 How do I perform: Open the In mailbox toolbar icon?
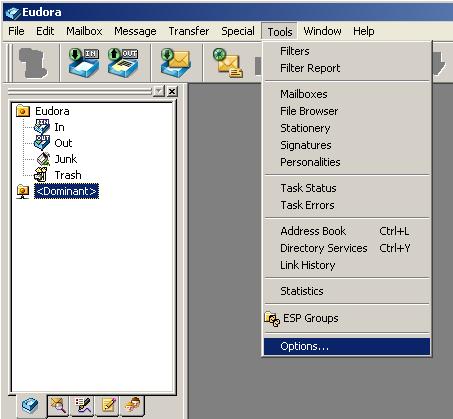(x=83, y=62)
